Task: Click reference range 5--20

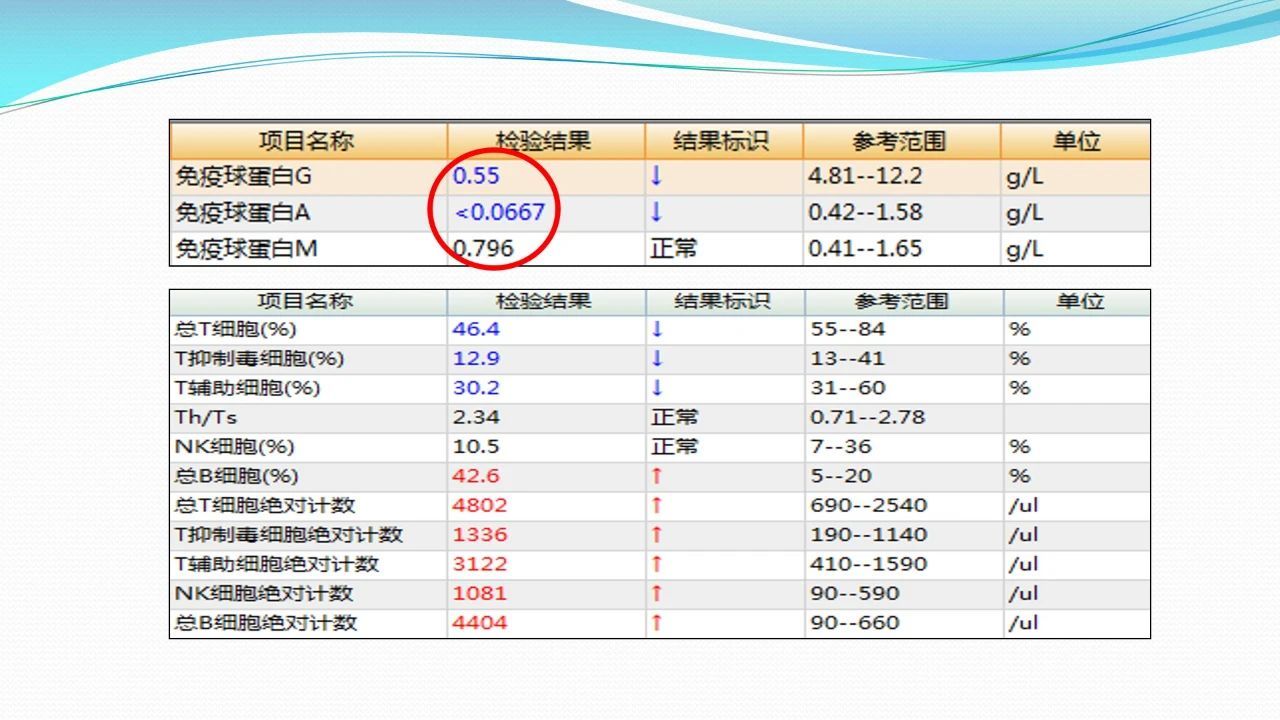Action: point(840,476)
